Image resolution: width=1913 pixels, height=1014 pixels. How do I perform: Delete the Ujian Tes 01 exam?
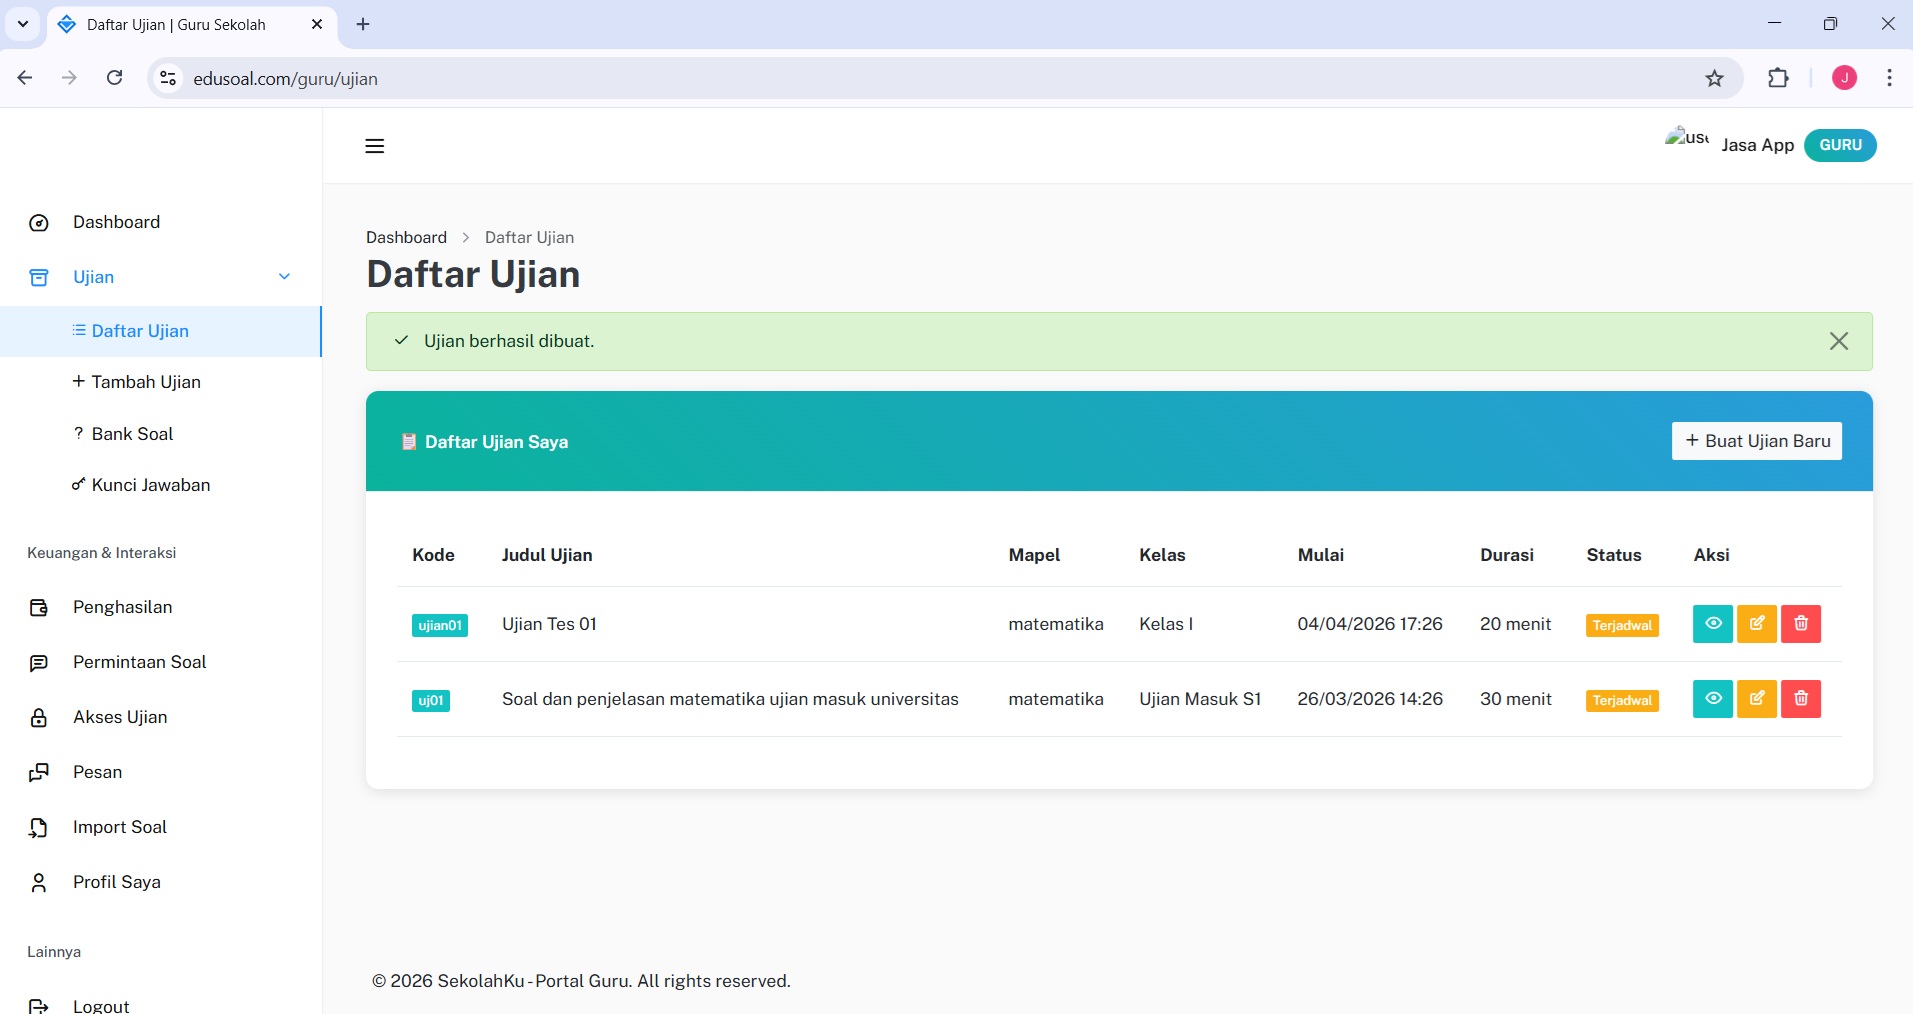[x=1800, y=624]
